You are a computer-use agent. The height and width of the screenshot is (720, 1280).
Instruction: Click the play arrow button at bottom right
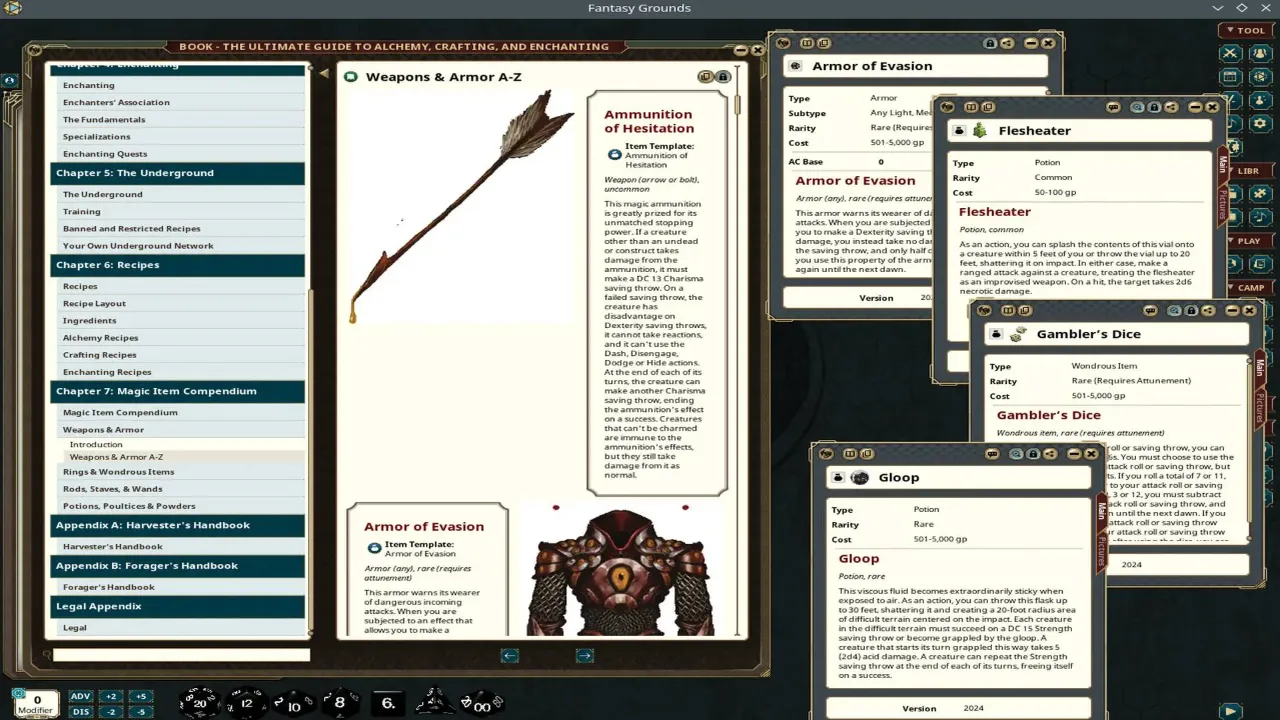point(1231,711)
